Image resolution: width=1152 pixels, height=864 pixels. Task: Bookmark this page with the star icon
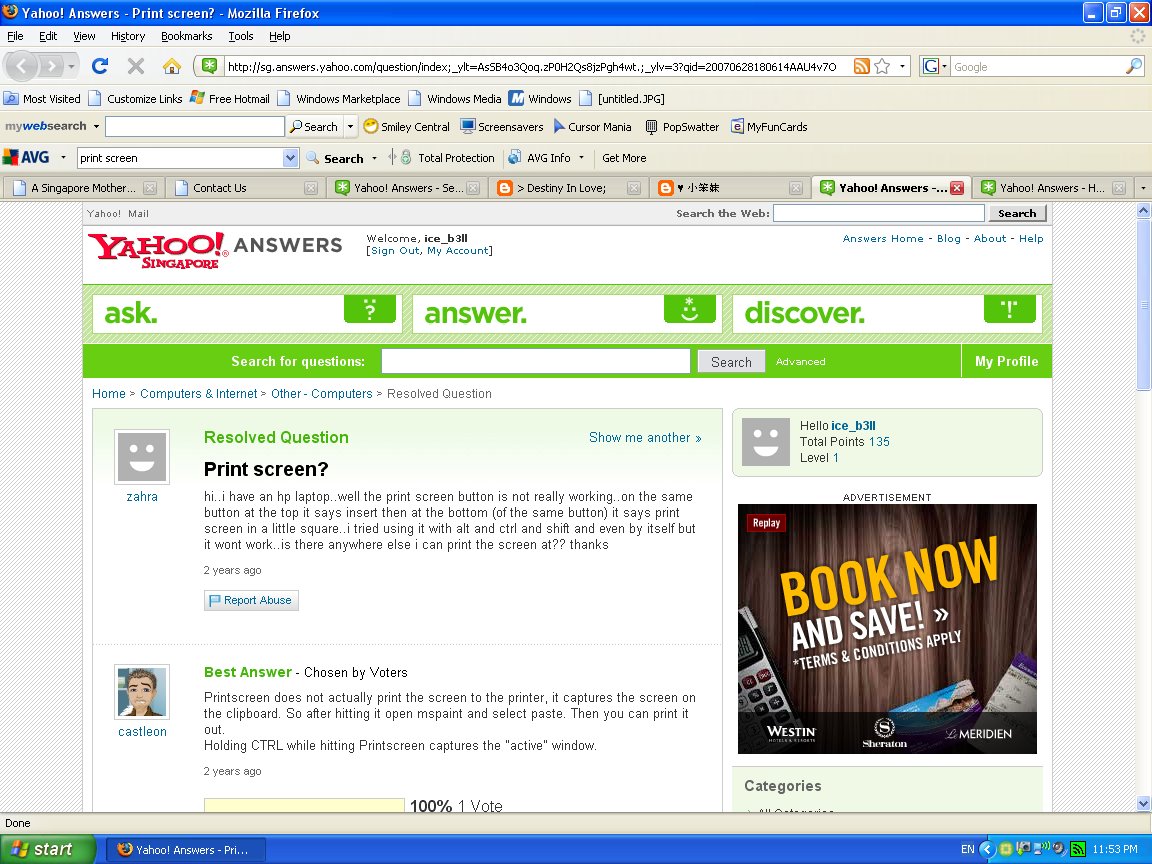click(882, 67)
